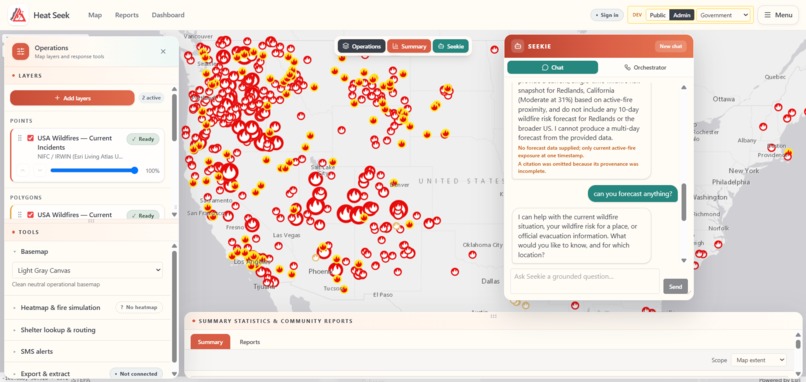The image size is (806, 382).
Task: Click the divider handle between Layers and Tools
Action: pos(91,221)
